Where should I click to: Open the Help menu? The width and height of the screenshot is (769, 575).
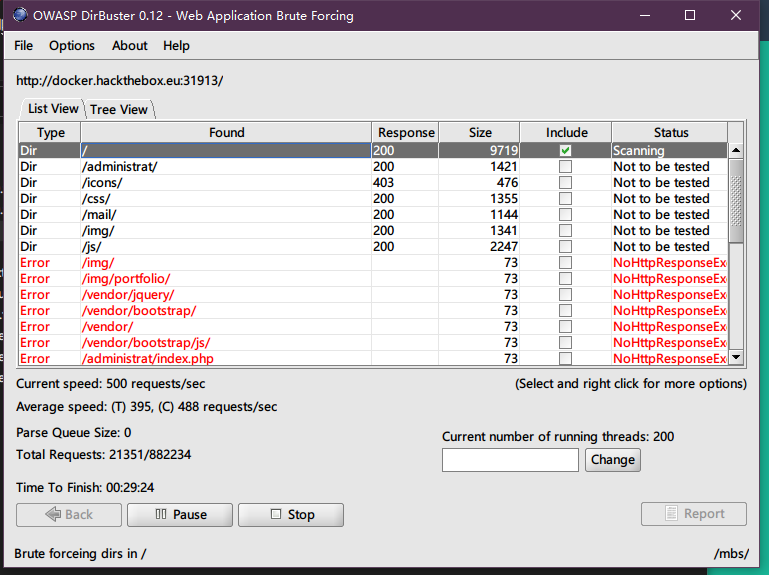[x=176, y=46]
